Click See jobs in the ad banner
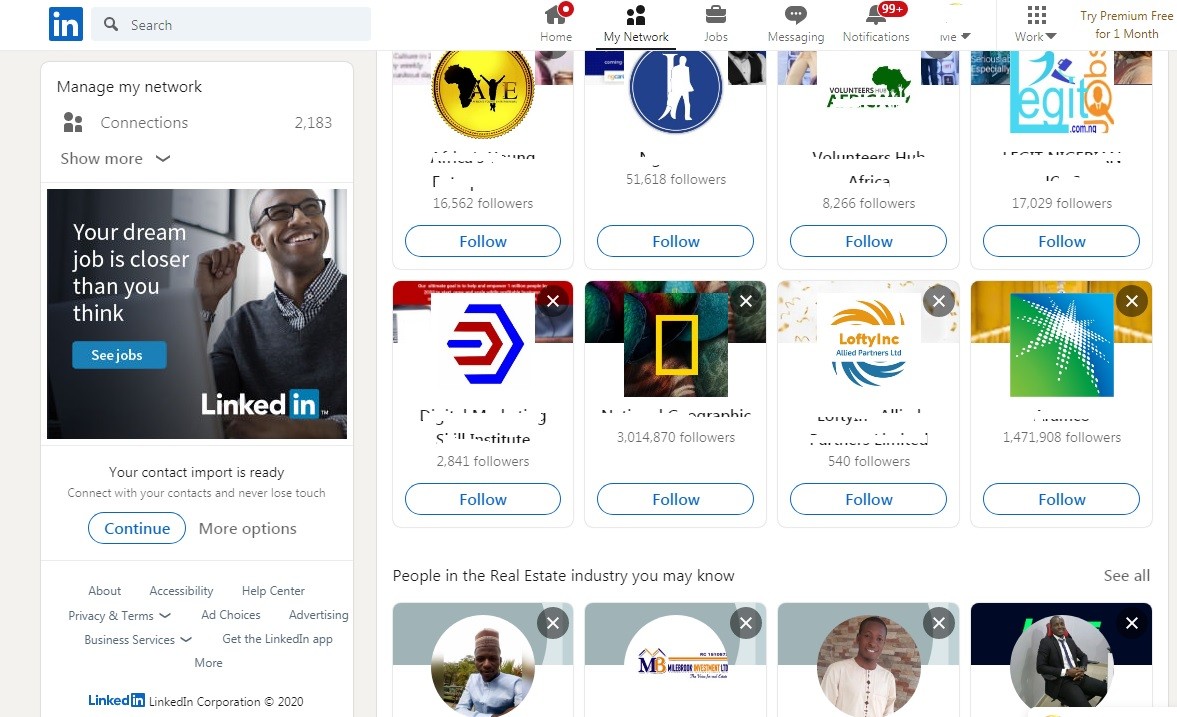The width and height of the screenshot is (1177, 717). 118,354
